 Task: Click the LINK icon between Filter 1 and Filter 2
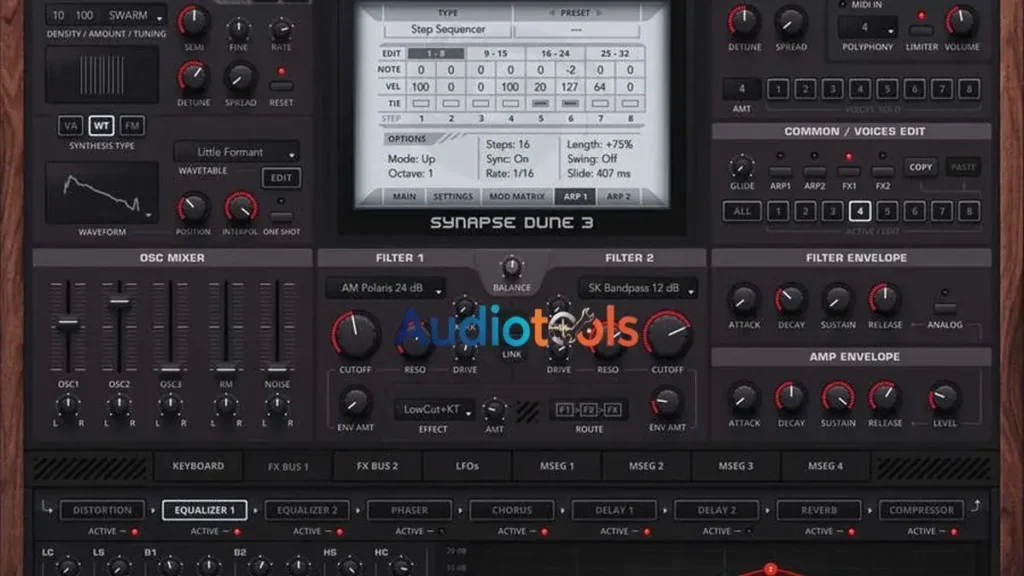510,338
